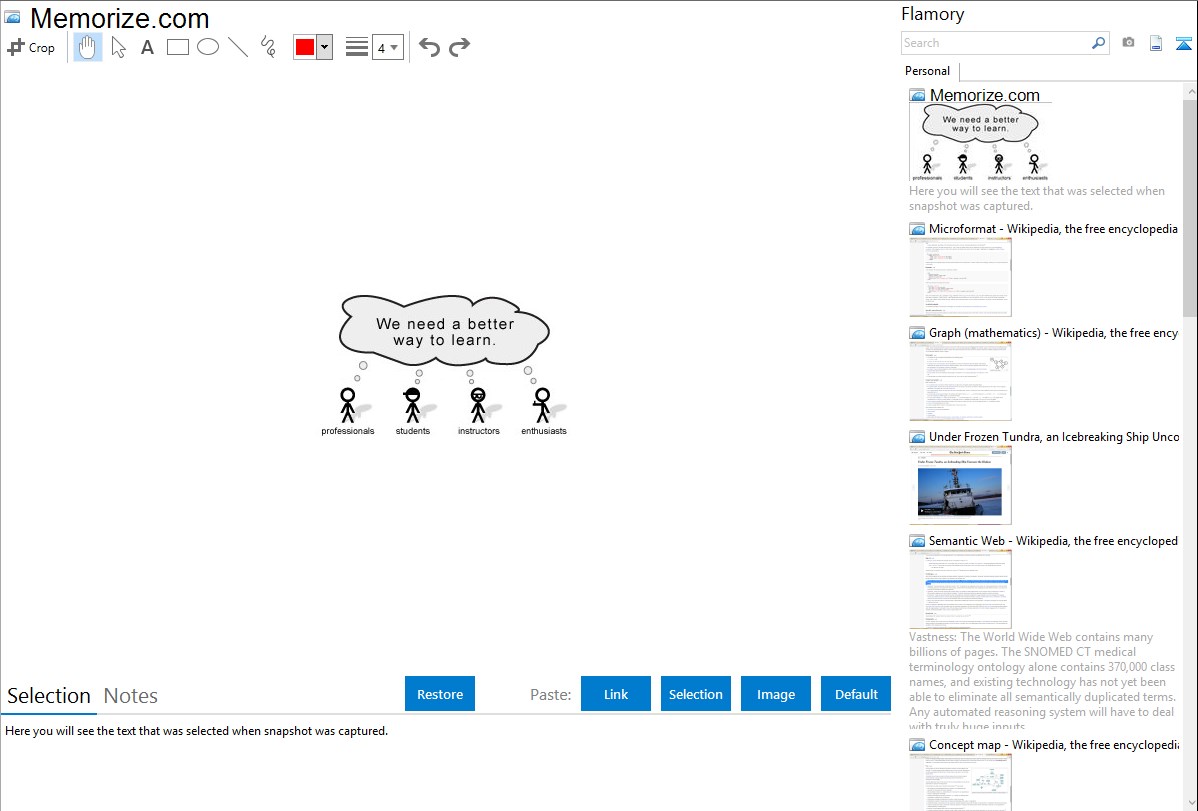Click the icon beside Microformat title
The width and height of the screenshot is (1198, 811).
tap(917, 229)
